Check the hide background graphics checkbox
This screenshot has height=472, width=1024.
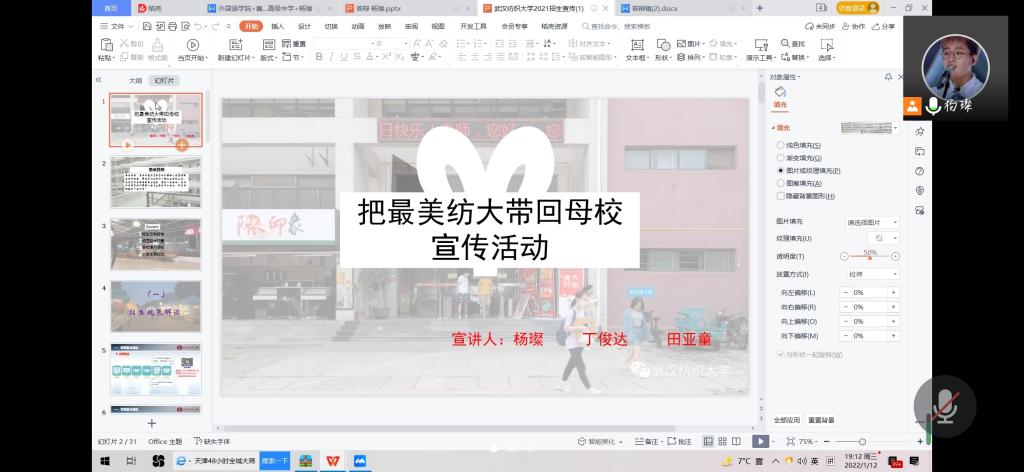tap(781, 196)
